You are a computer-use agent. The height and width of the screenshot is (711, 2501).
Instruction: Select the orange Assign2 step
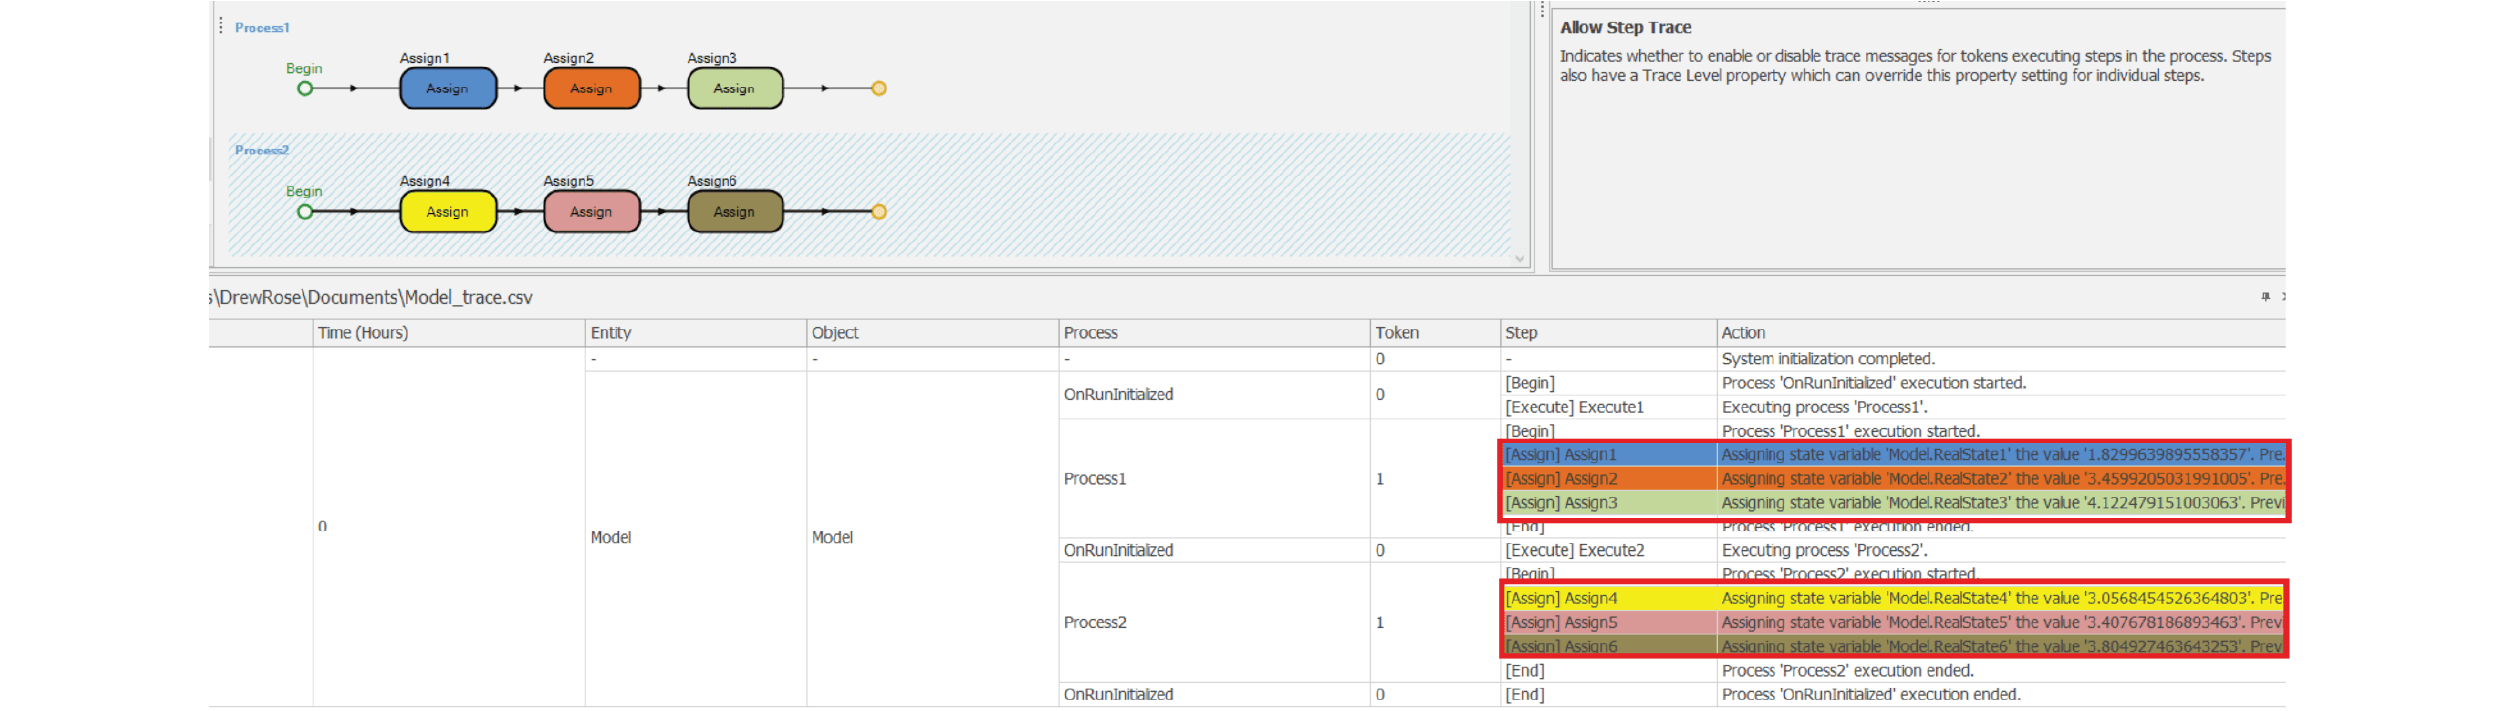(592, 88)
